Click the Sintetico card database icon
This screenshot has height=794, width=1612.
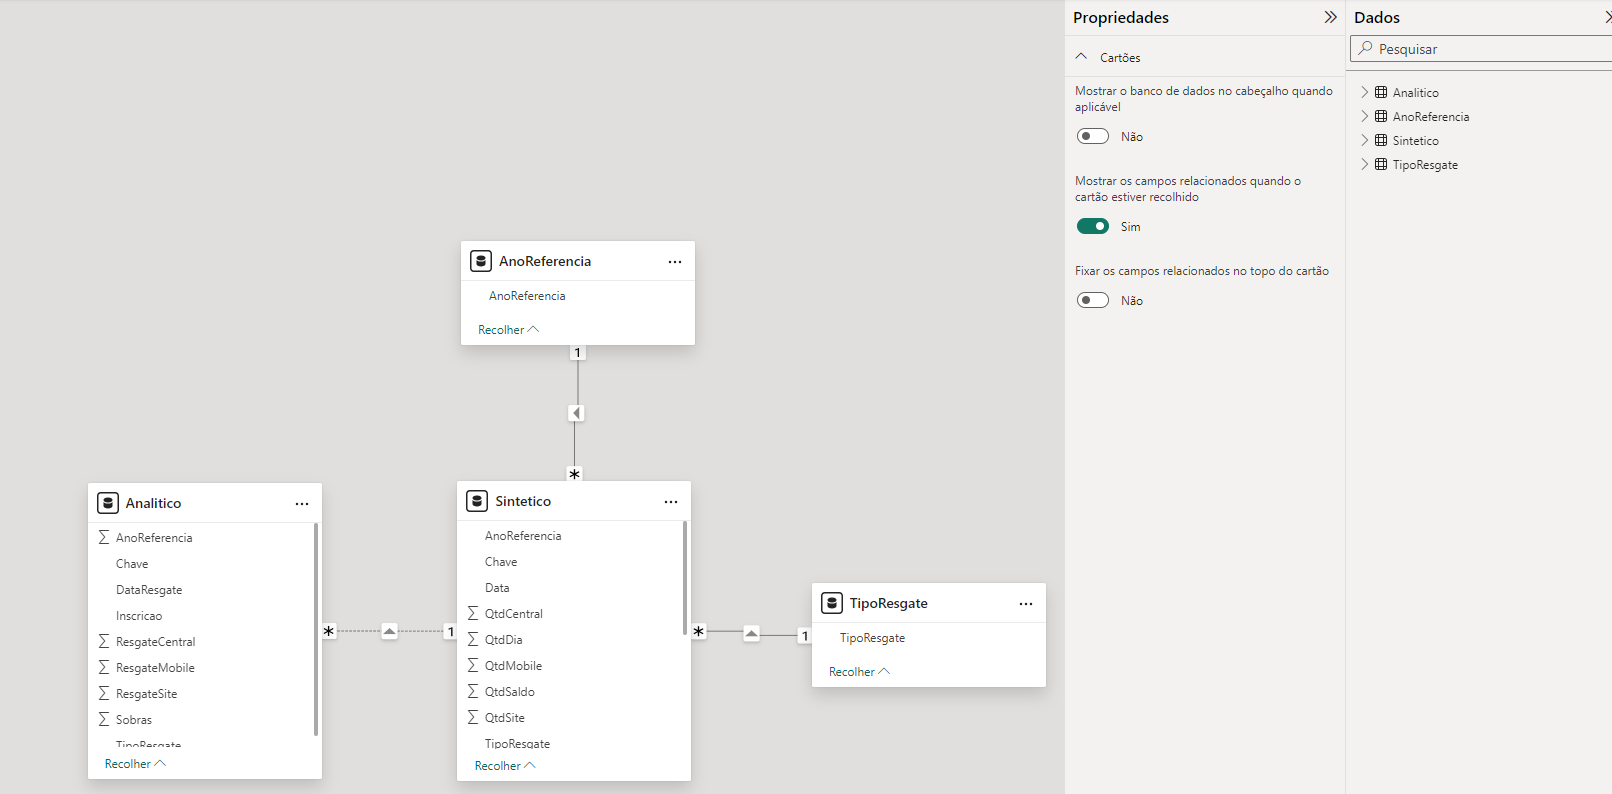pyautogui.click(x=478, y=501)
